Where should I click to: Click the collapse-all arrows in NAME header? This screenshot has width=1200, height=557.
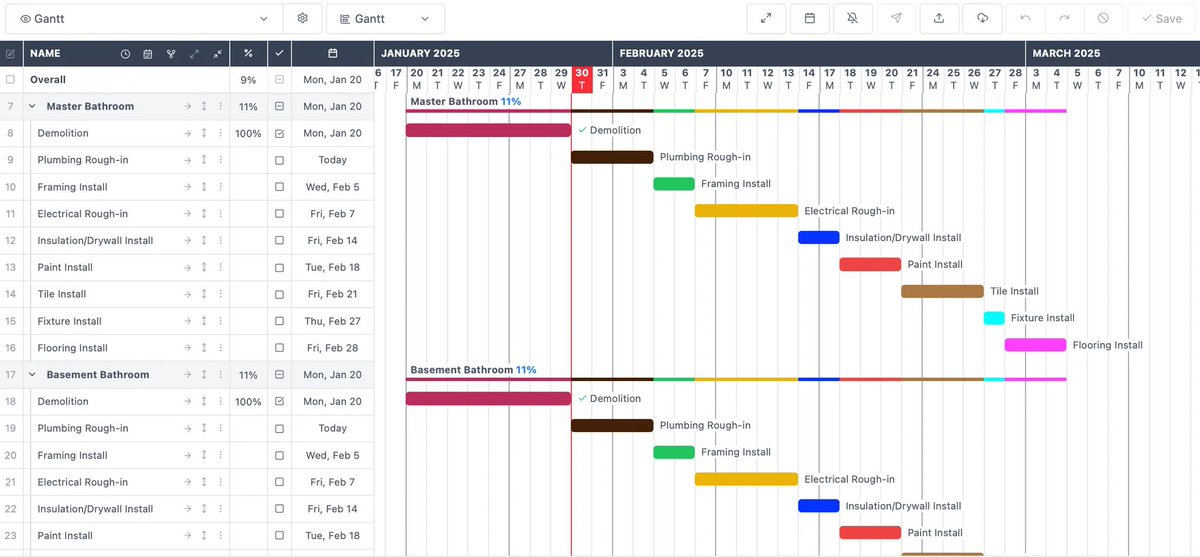coord(217,53)
